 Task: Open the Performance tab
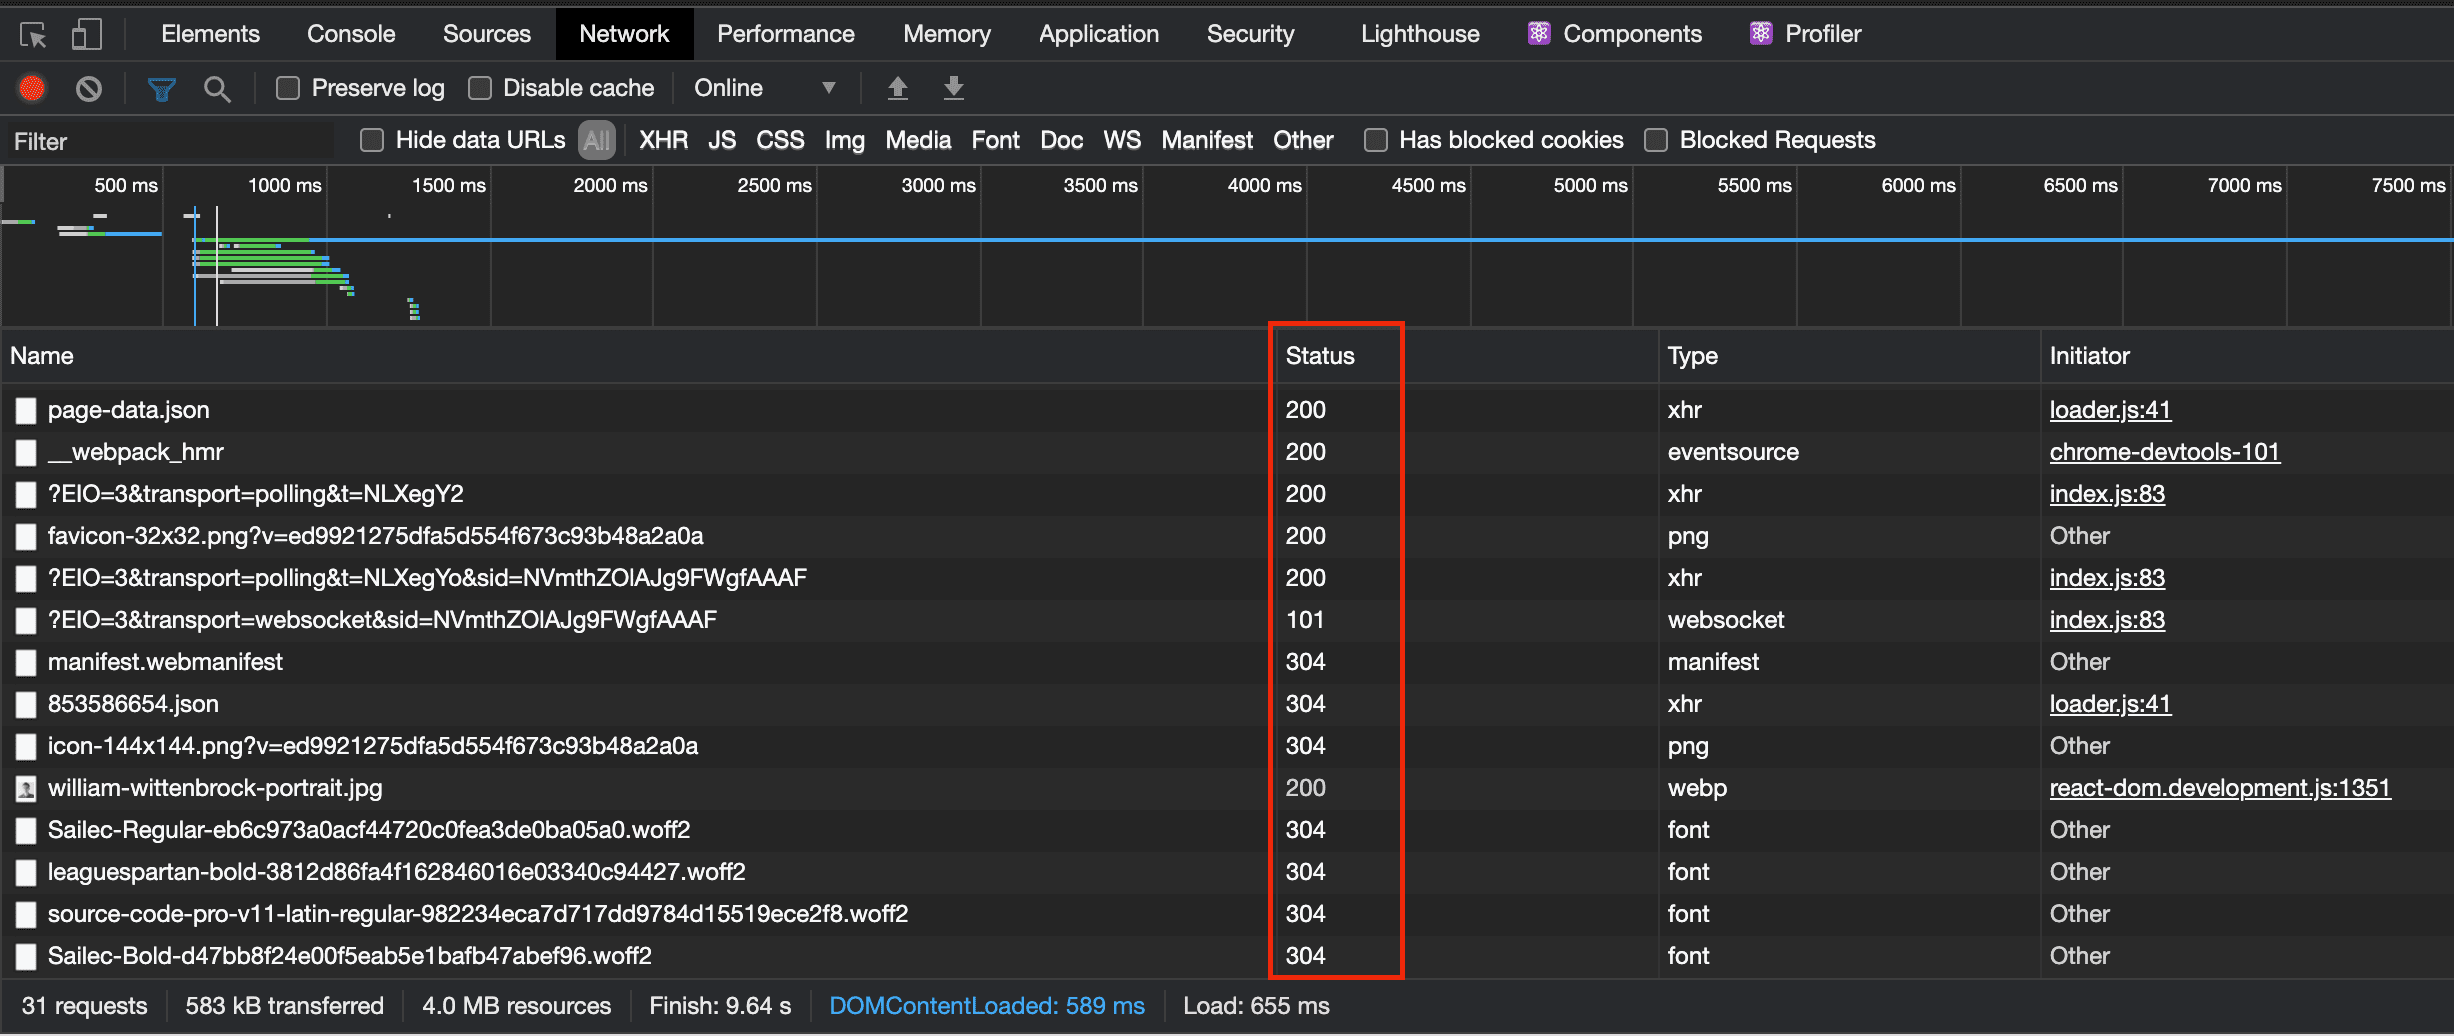[786, 34]
